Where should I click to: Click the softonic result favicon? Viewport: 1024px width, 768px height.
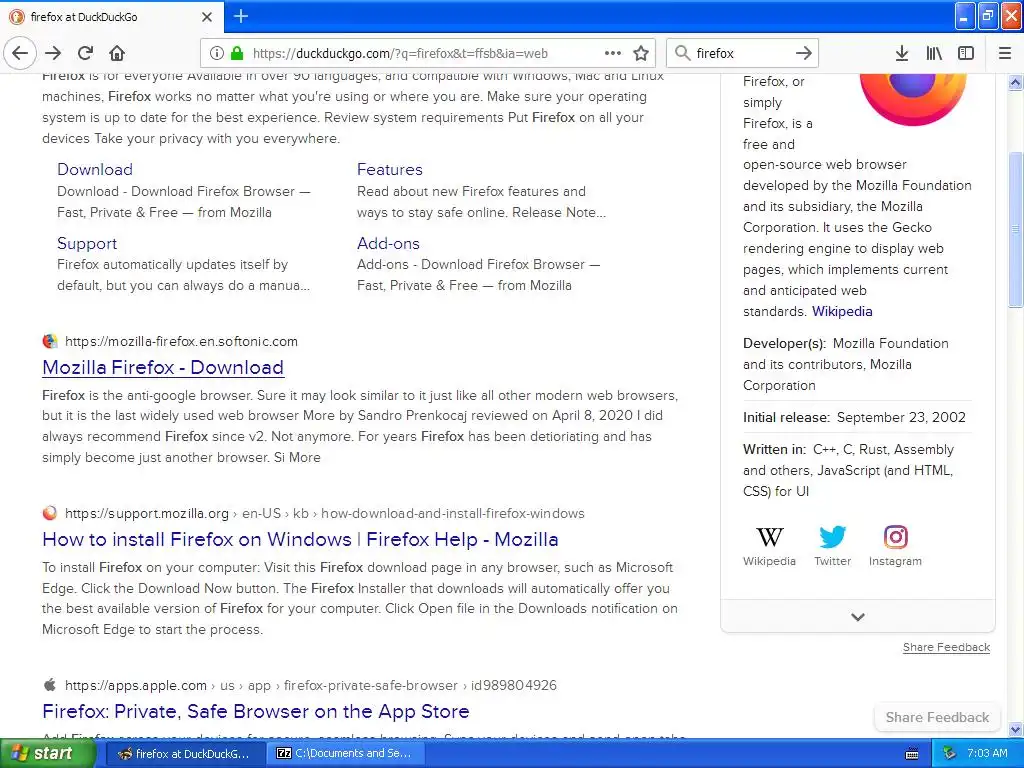click(50, 341)
